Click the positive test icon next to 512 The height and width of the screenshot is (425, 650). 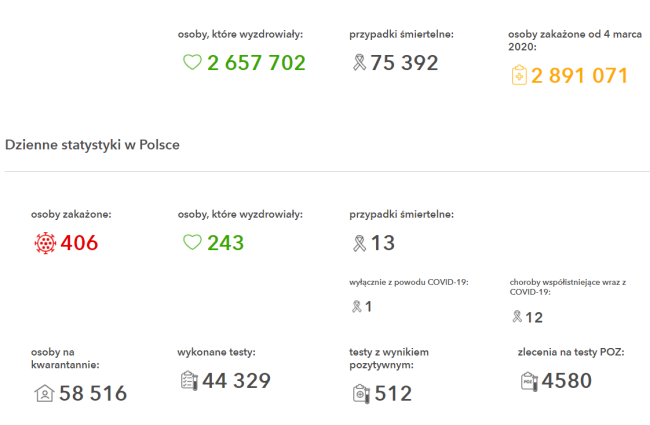361,393
